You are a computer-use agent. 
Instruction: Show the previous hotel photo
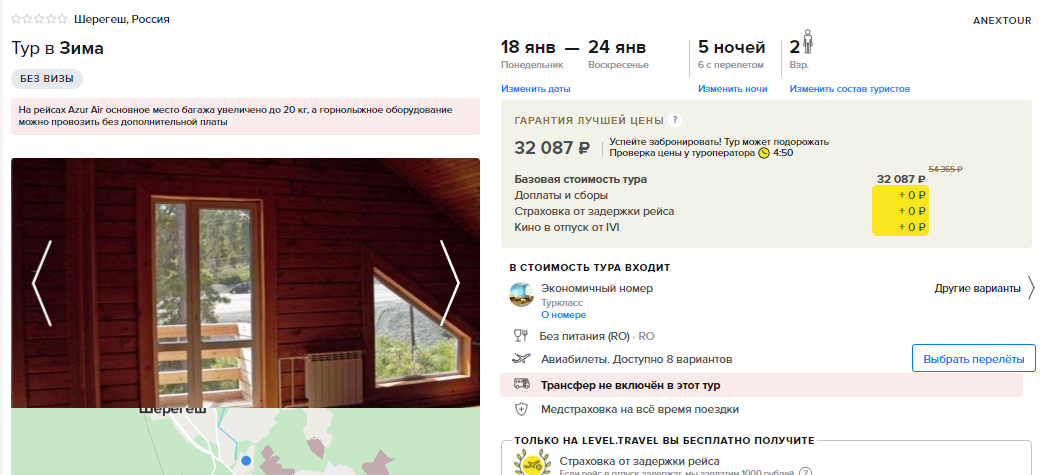tap(42, 283)
